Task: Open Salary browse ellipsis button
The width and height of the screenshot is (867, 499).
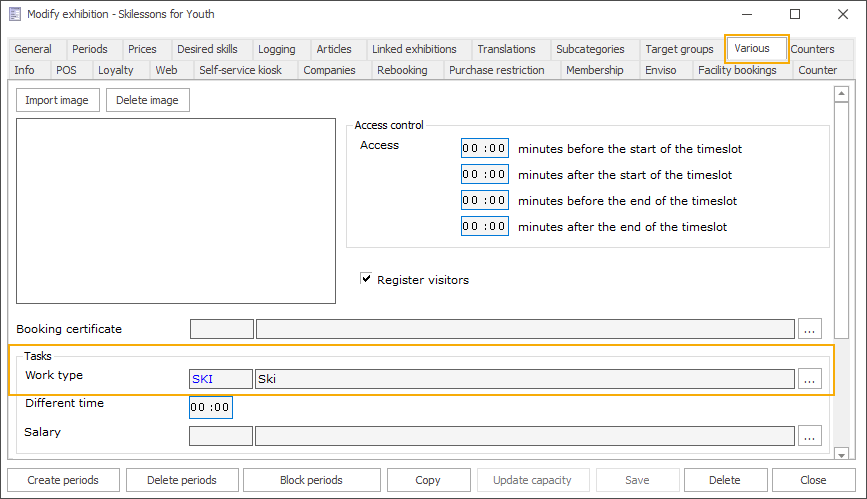Action: point(810,435)
